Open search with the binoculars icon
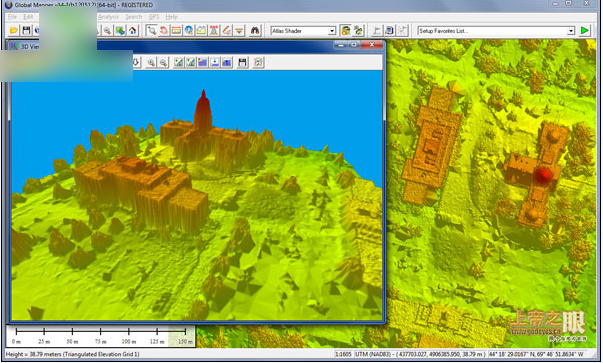Image resolution: width=603 pixels, height=363 pixels. [x=255, y=30]
